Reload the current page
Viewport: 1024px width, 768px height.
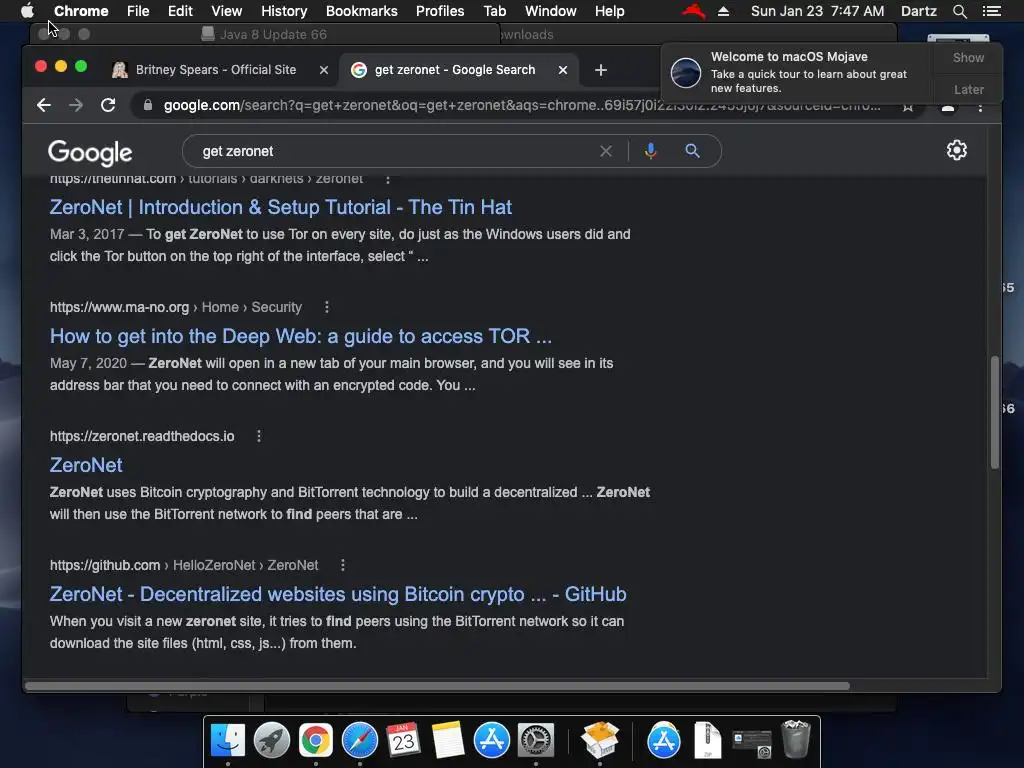[108, 105]
